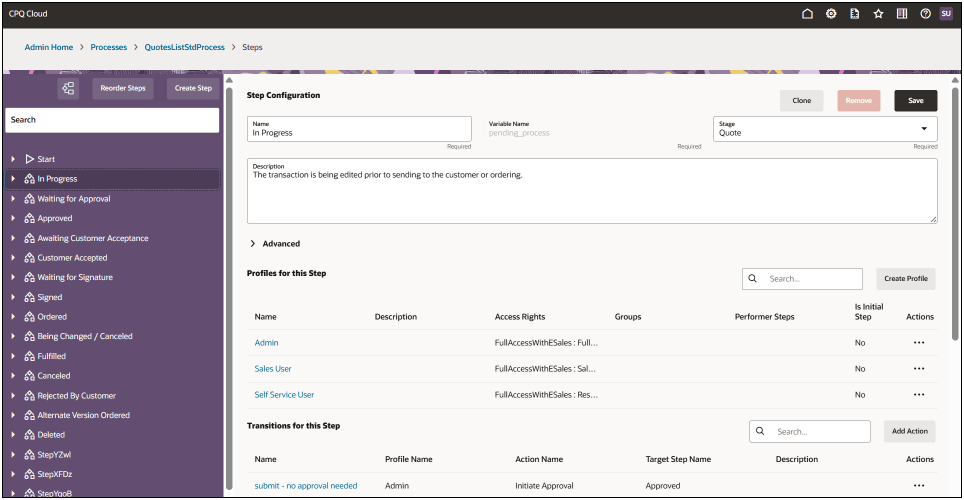The height and width of the screenshot is (500, 964).
Task: Click the step Name input field
Action: (x=359, y=129)
